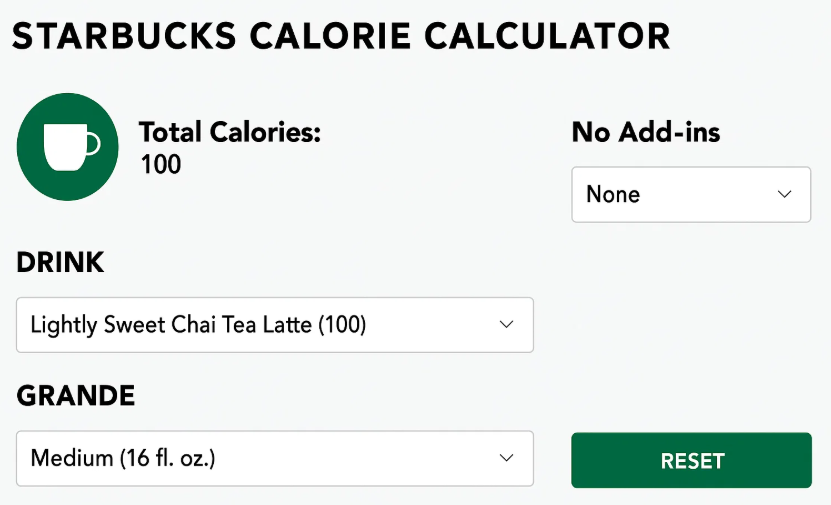Open the Add-ins dropdown showing None
The image size is (831, 505).
(x=690, y=194)
